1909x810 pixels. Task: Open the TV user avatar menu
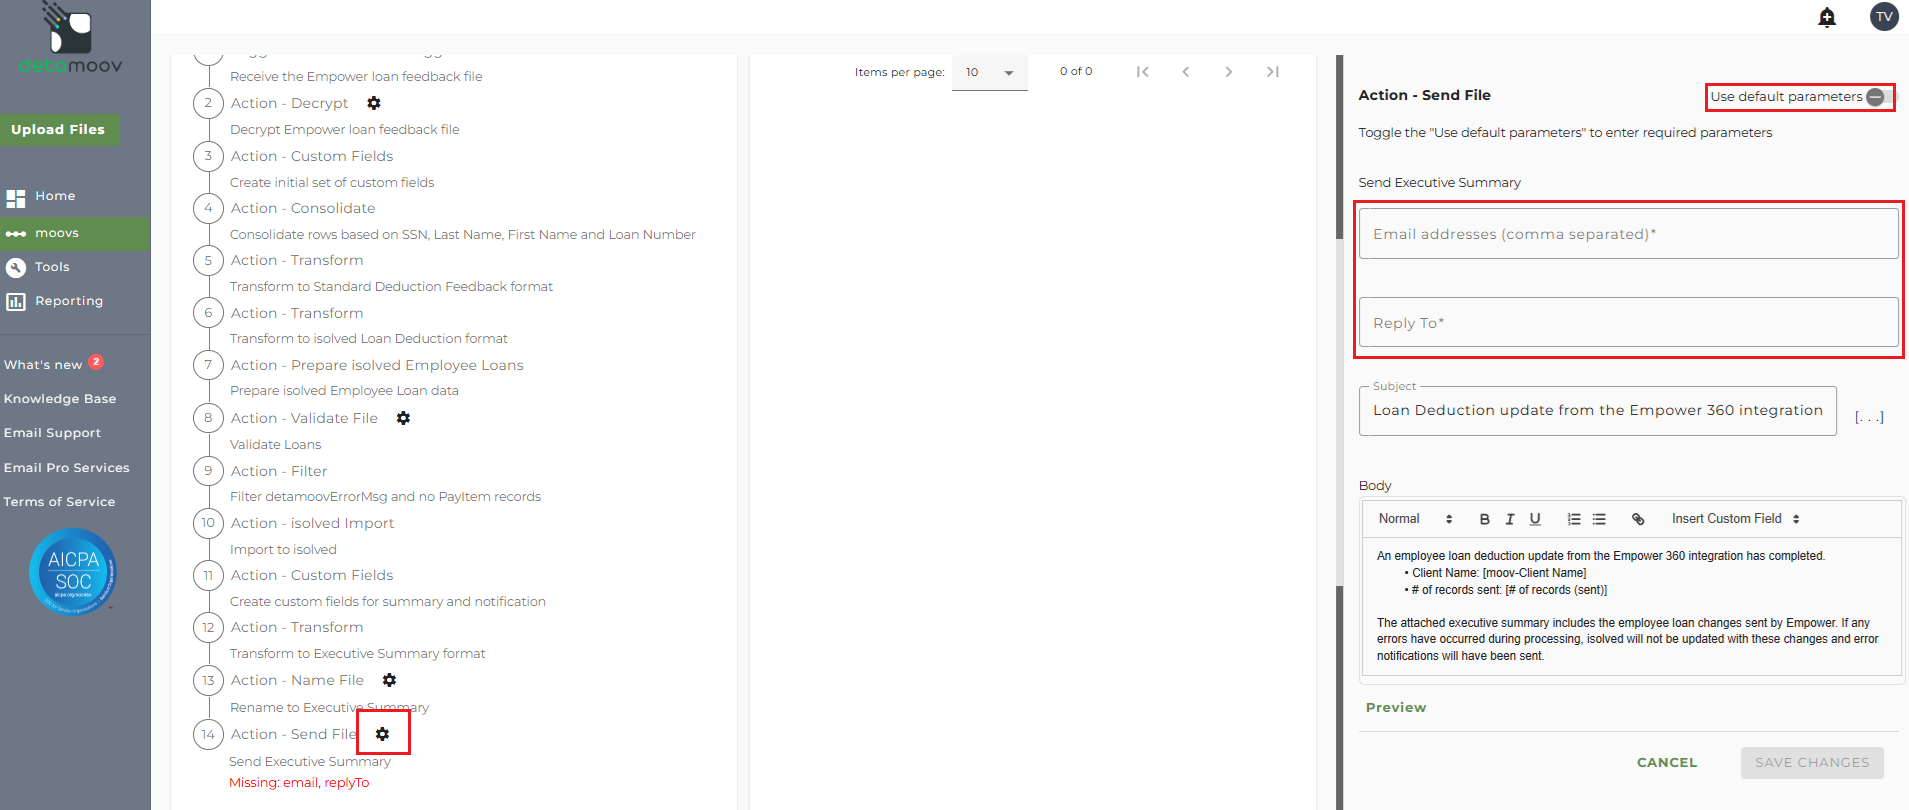(x=1884, y=16)
